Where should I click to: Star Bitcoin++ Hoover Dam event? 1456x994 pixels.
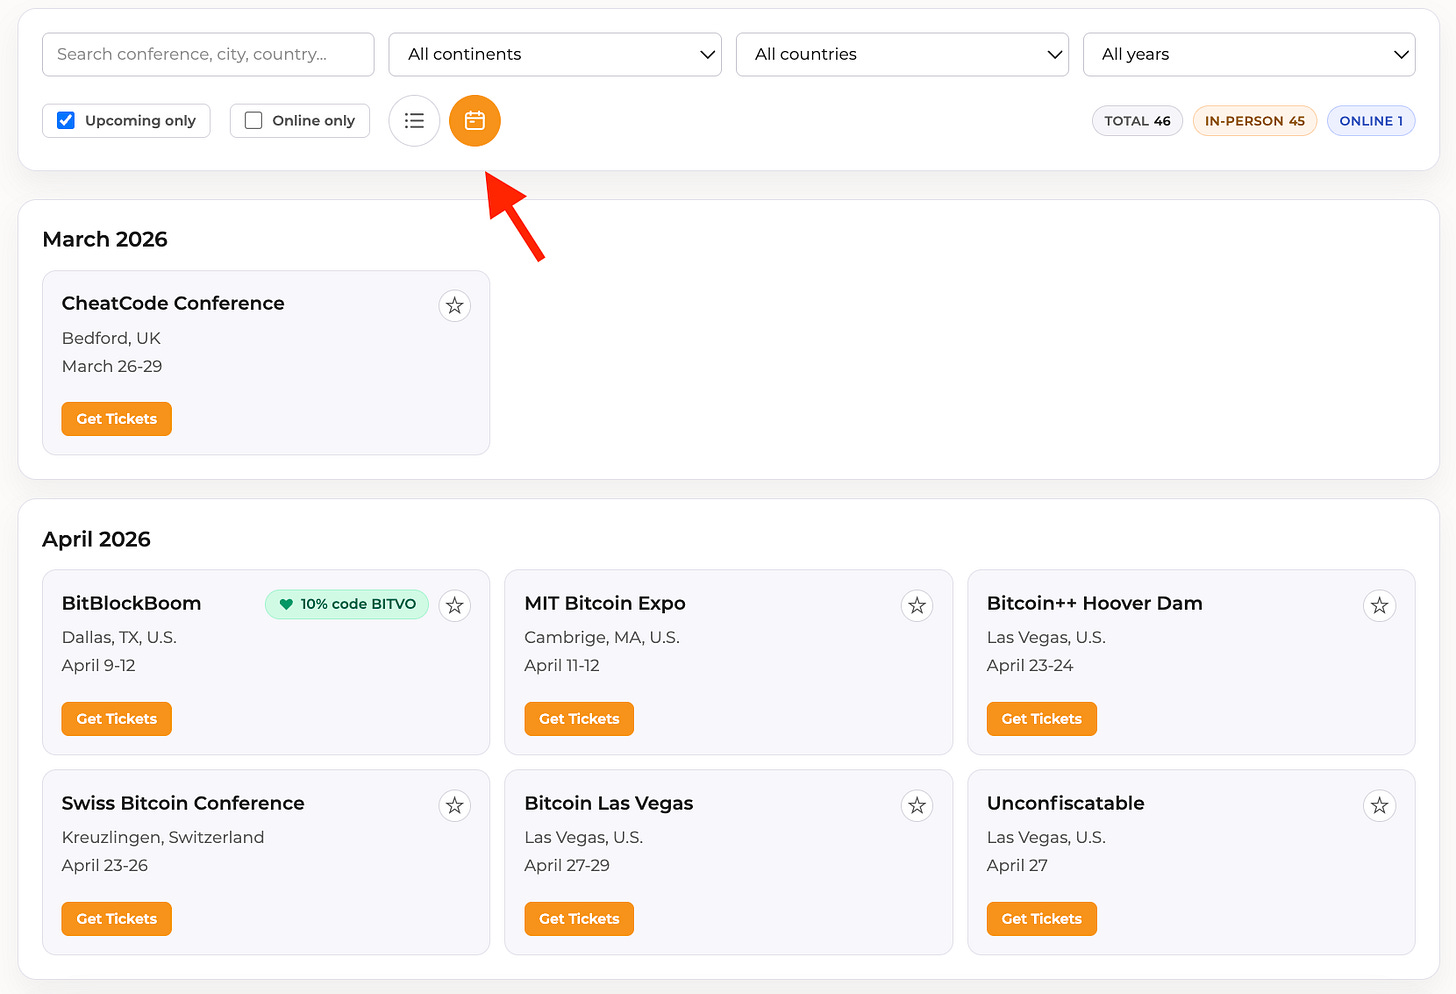[1380, 606]
